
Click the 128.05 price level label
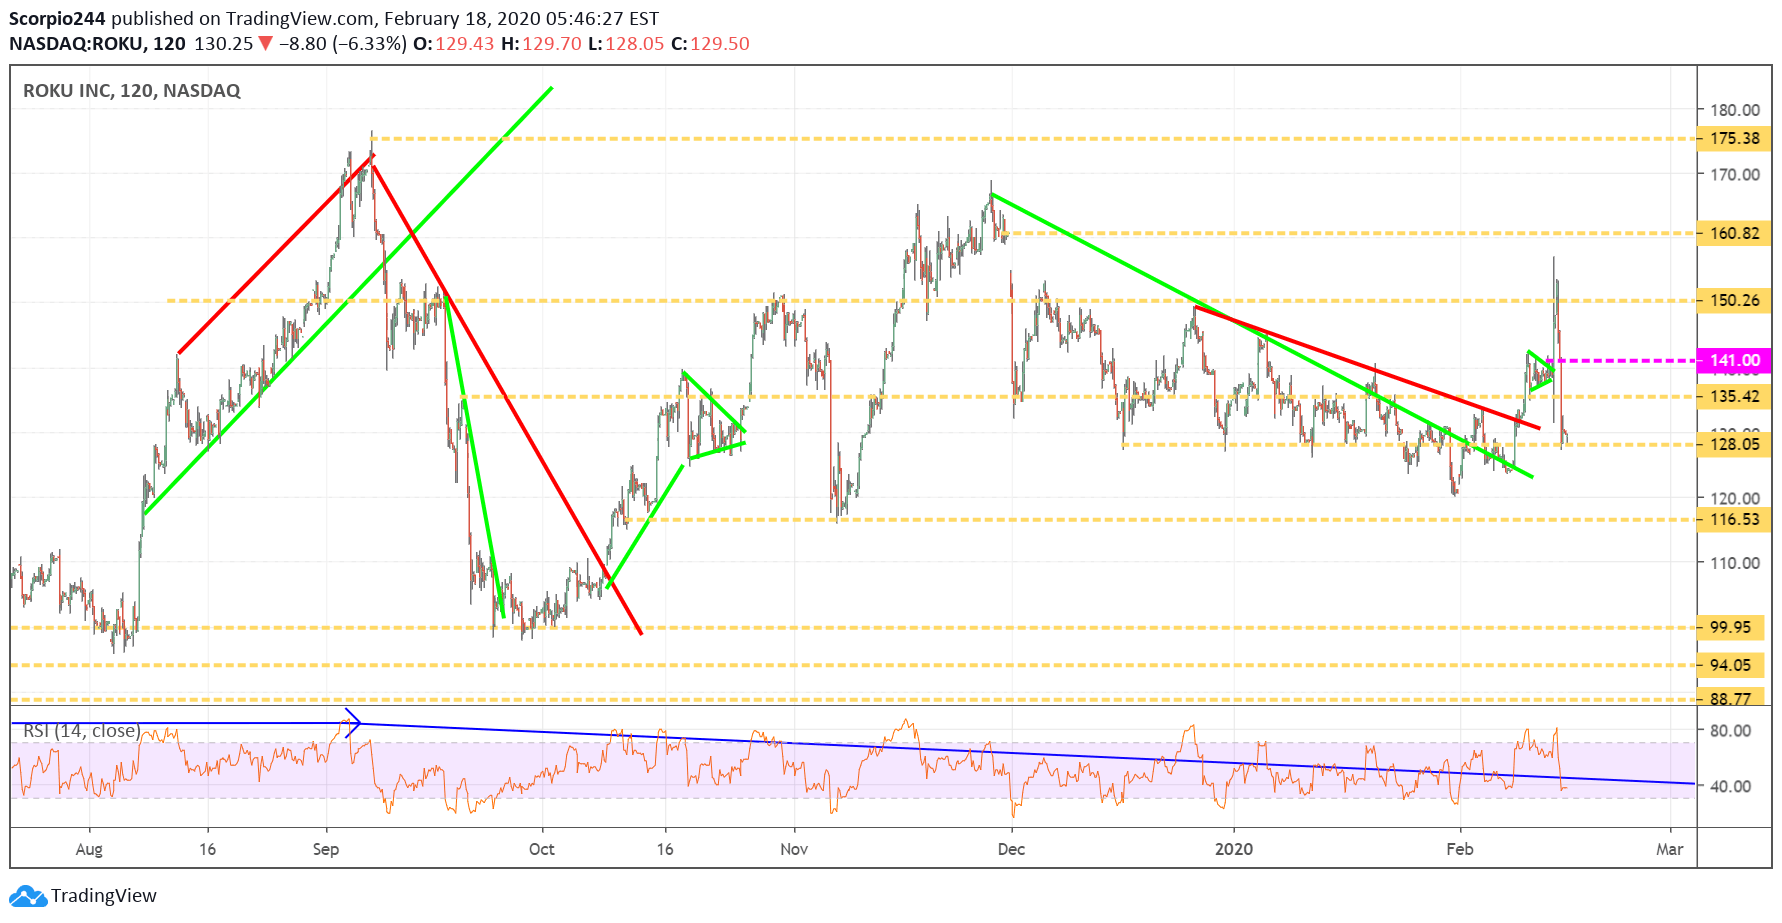click(x=1734, y=444)
